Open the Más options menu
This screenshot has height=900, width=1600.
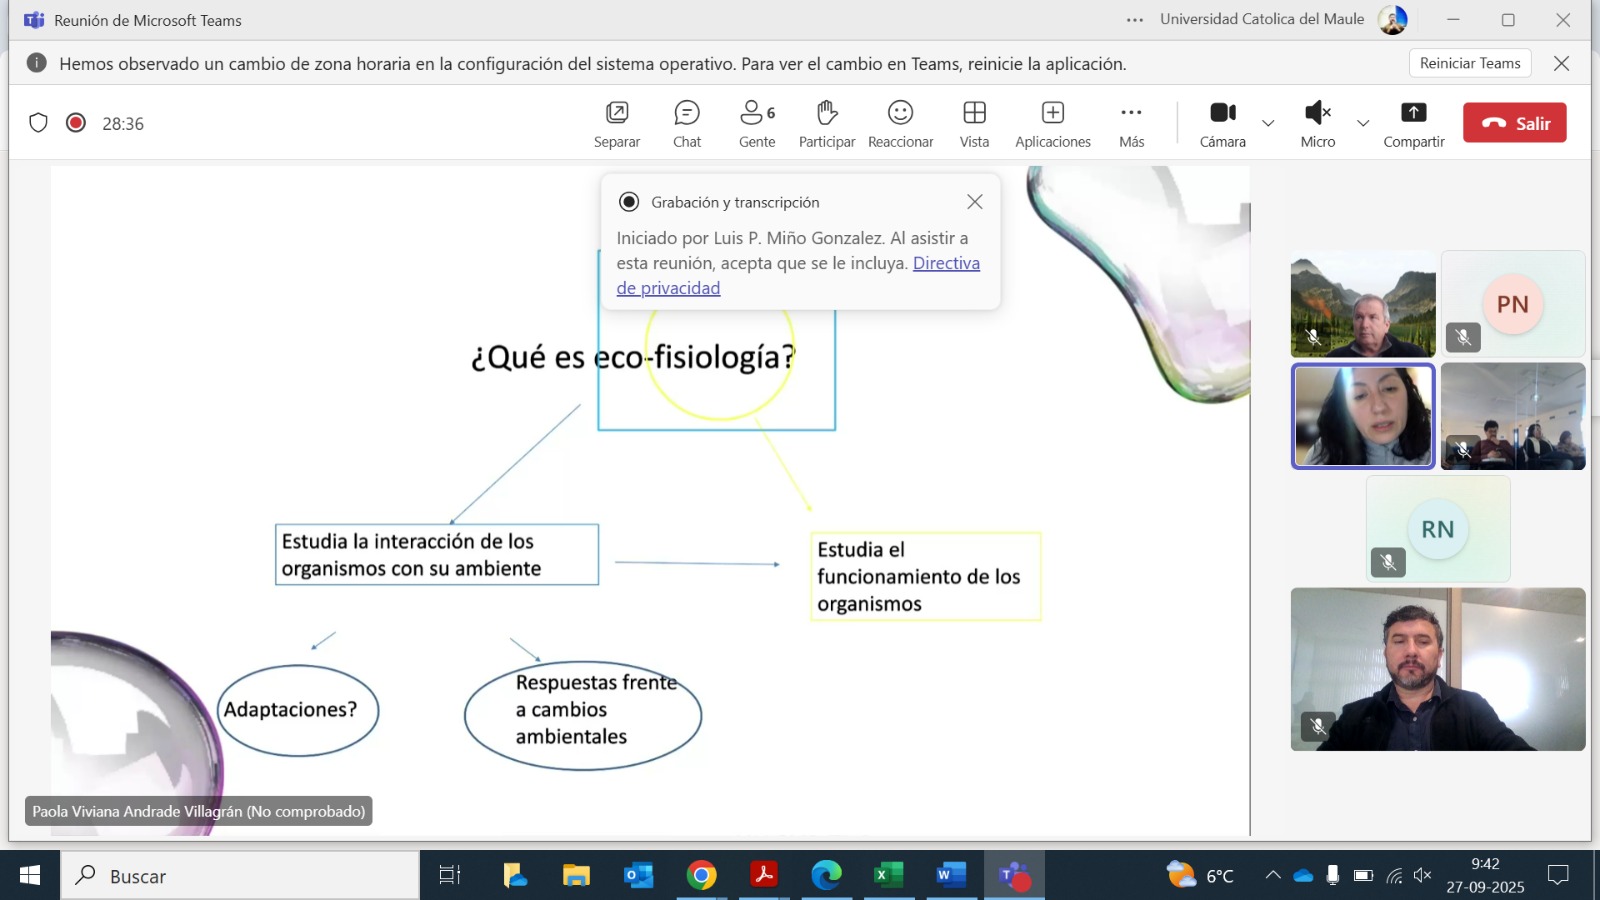click(x=1131, y=123)
